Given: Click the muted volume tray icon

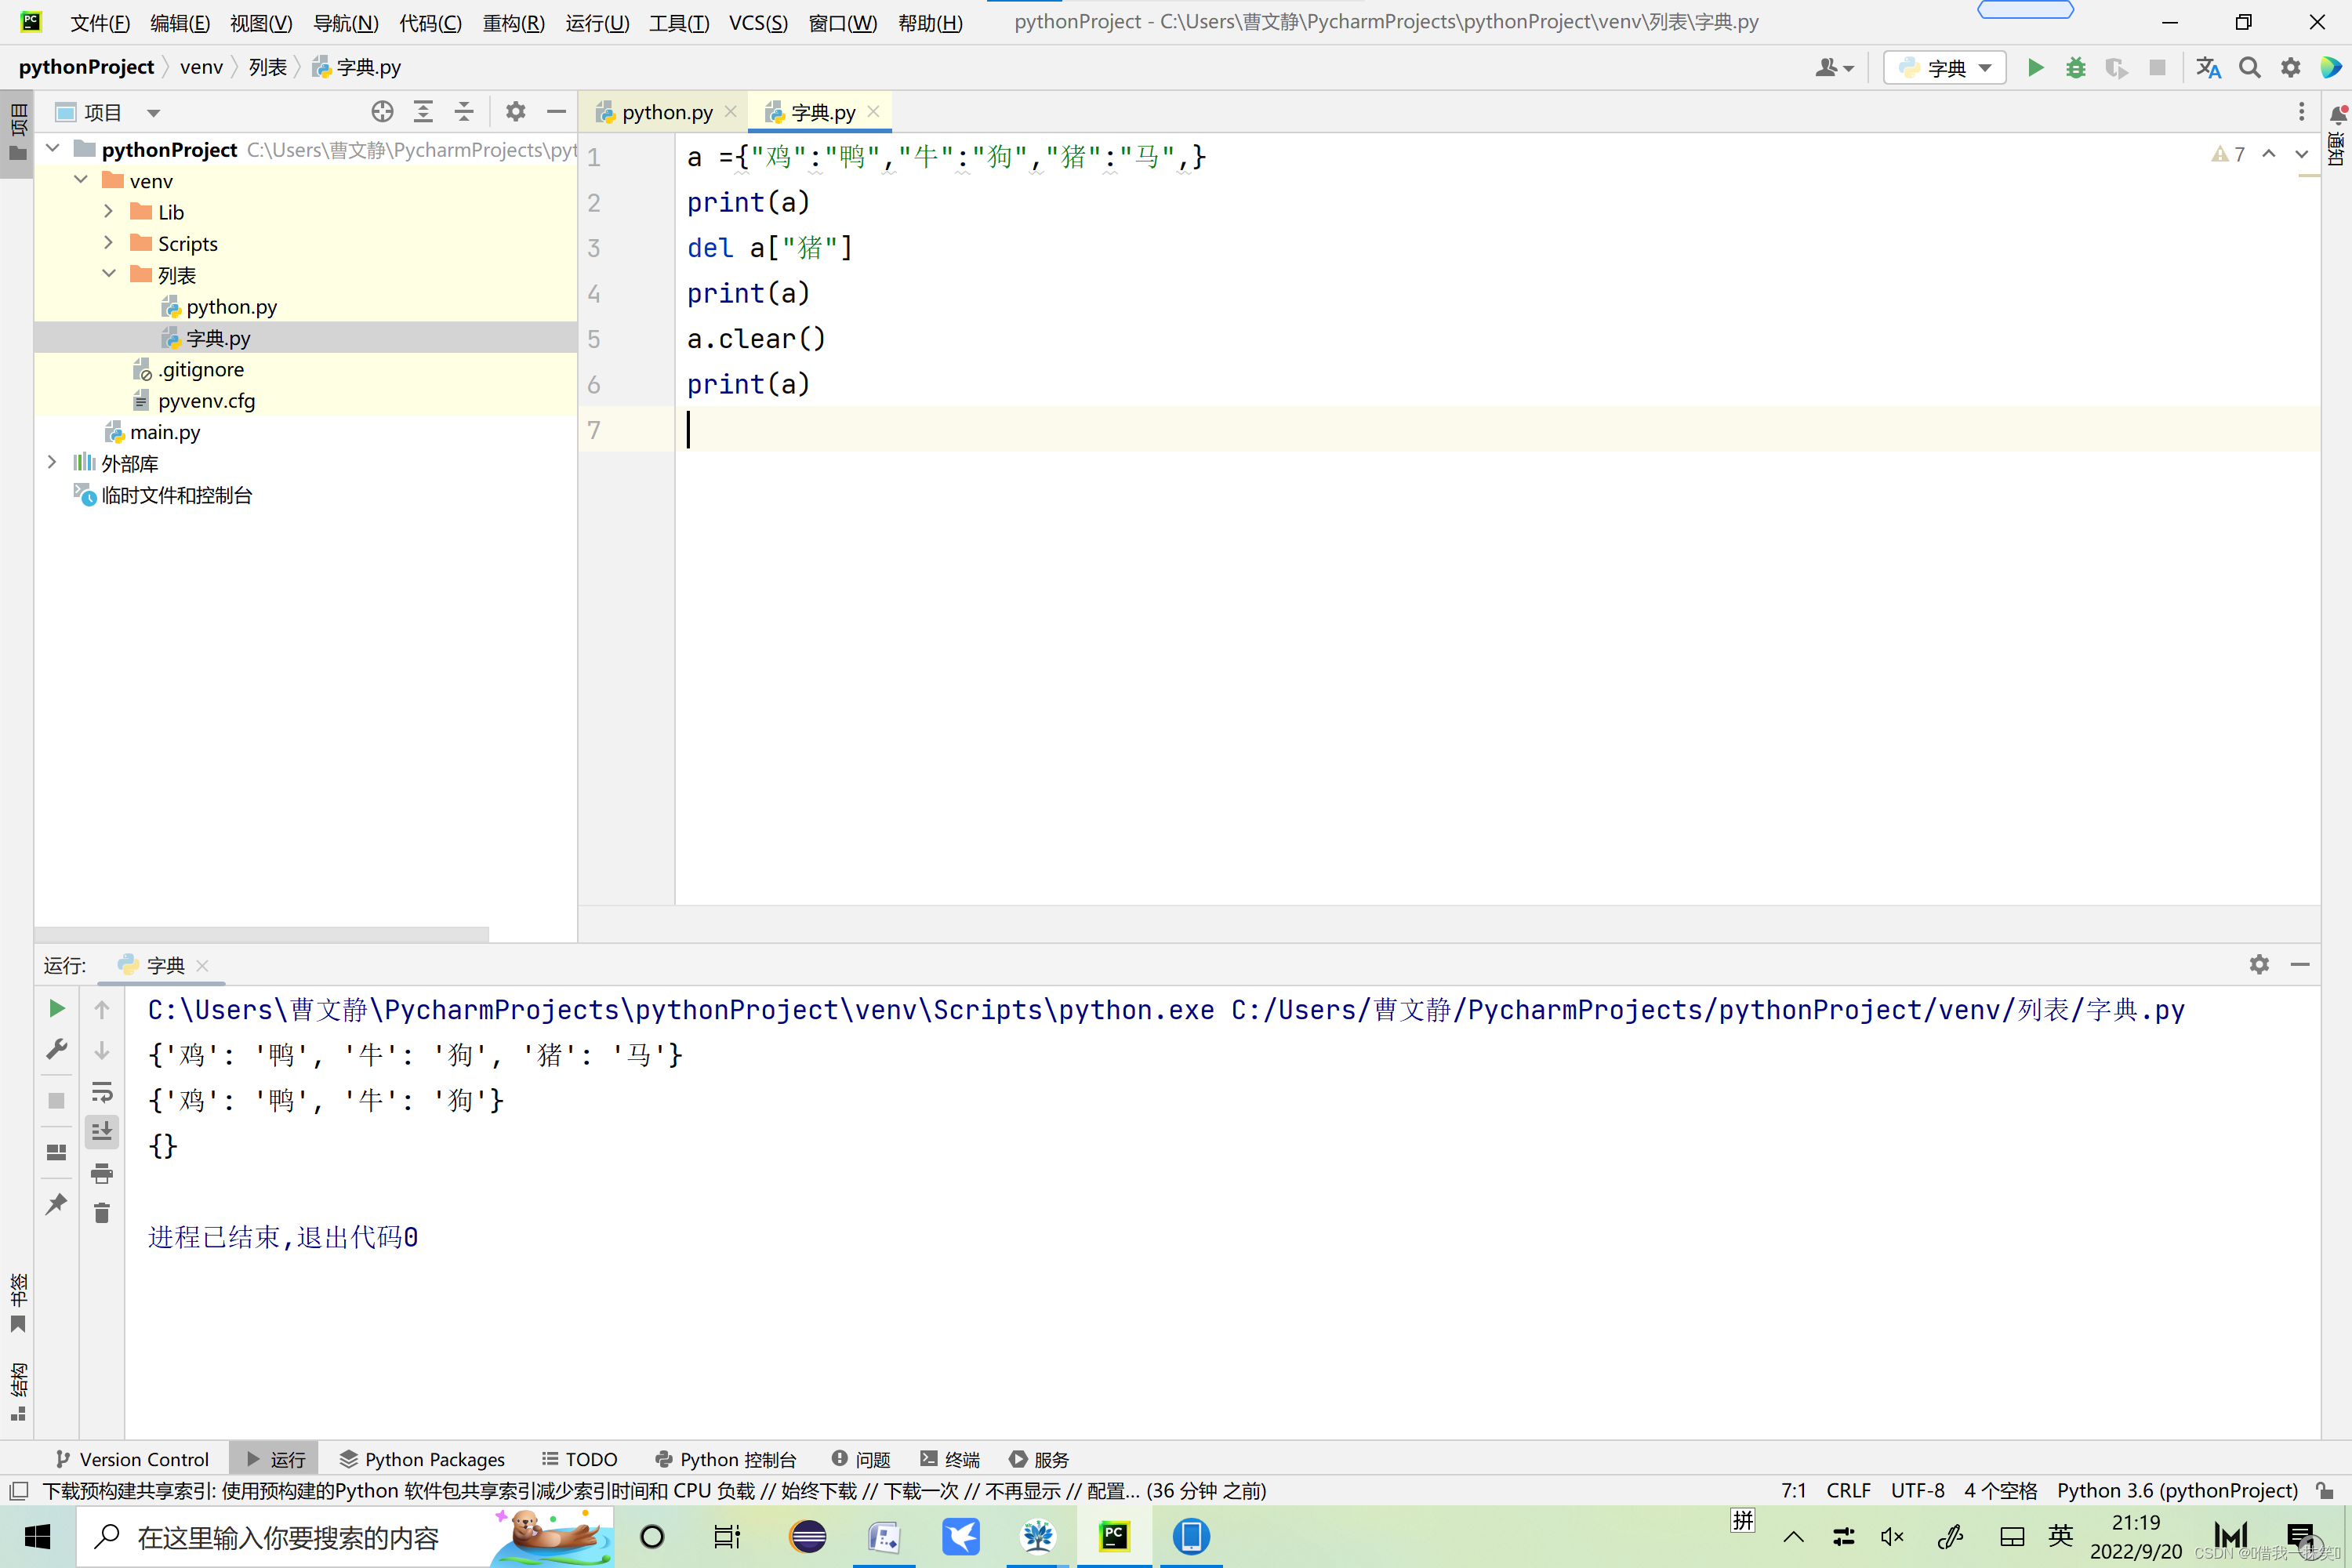Looking at the screenshot, I should click(1891, 1537).
